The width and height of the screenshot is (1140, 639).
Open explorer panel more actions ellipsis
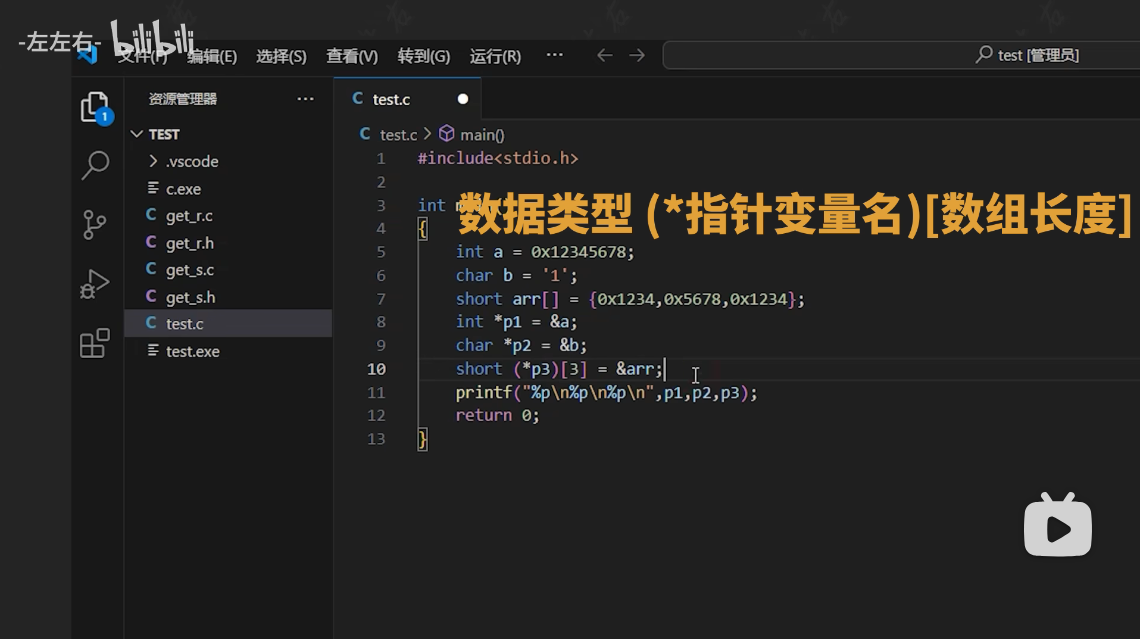[305, 99]
